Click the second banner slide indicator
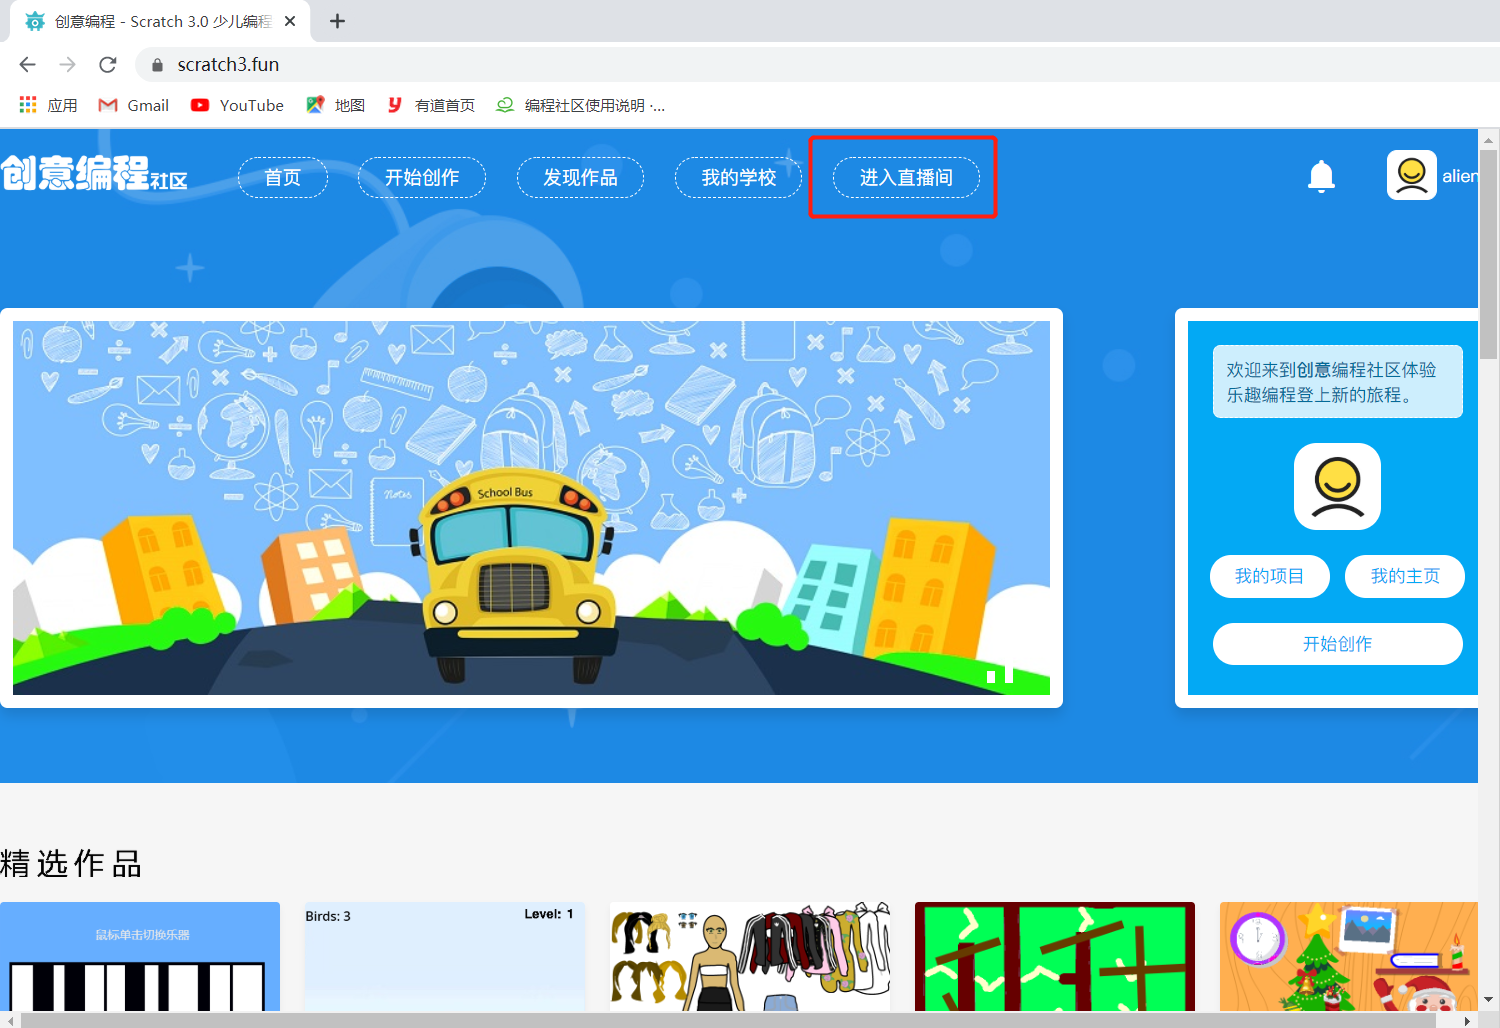1500x1028 pixels. pos(1009,675)
